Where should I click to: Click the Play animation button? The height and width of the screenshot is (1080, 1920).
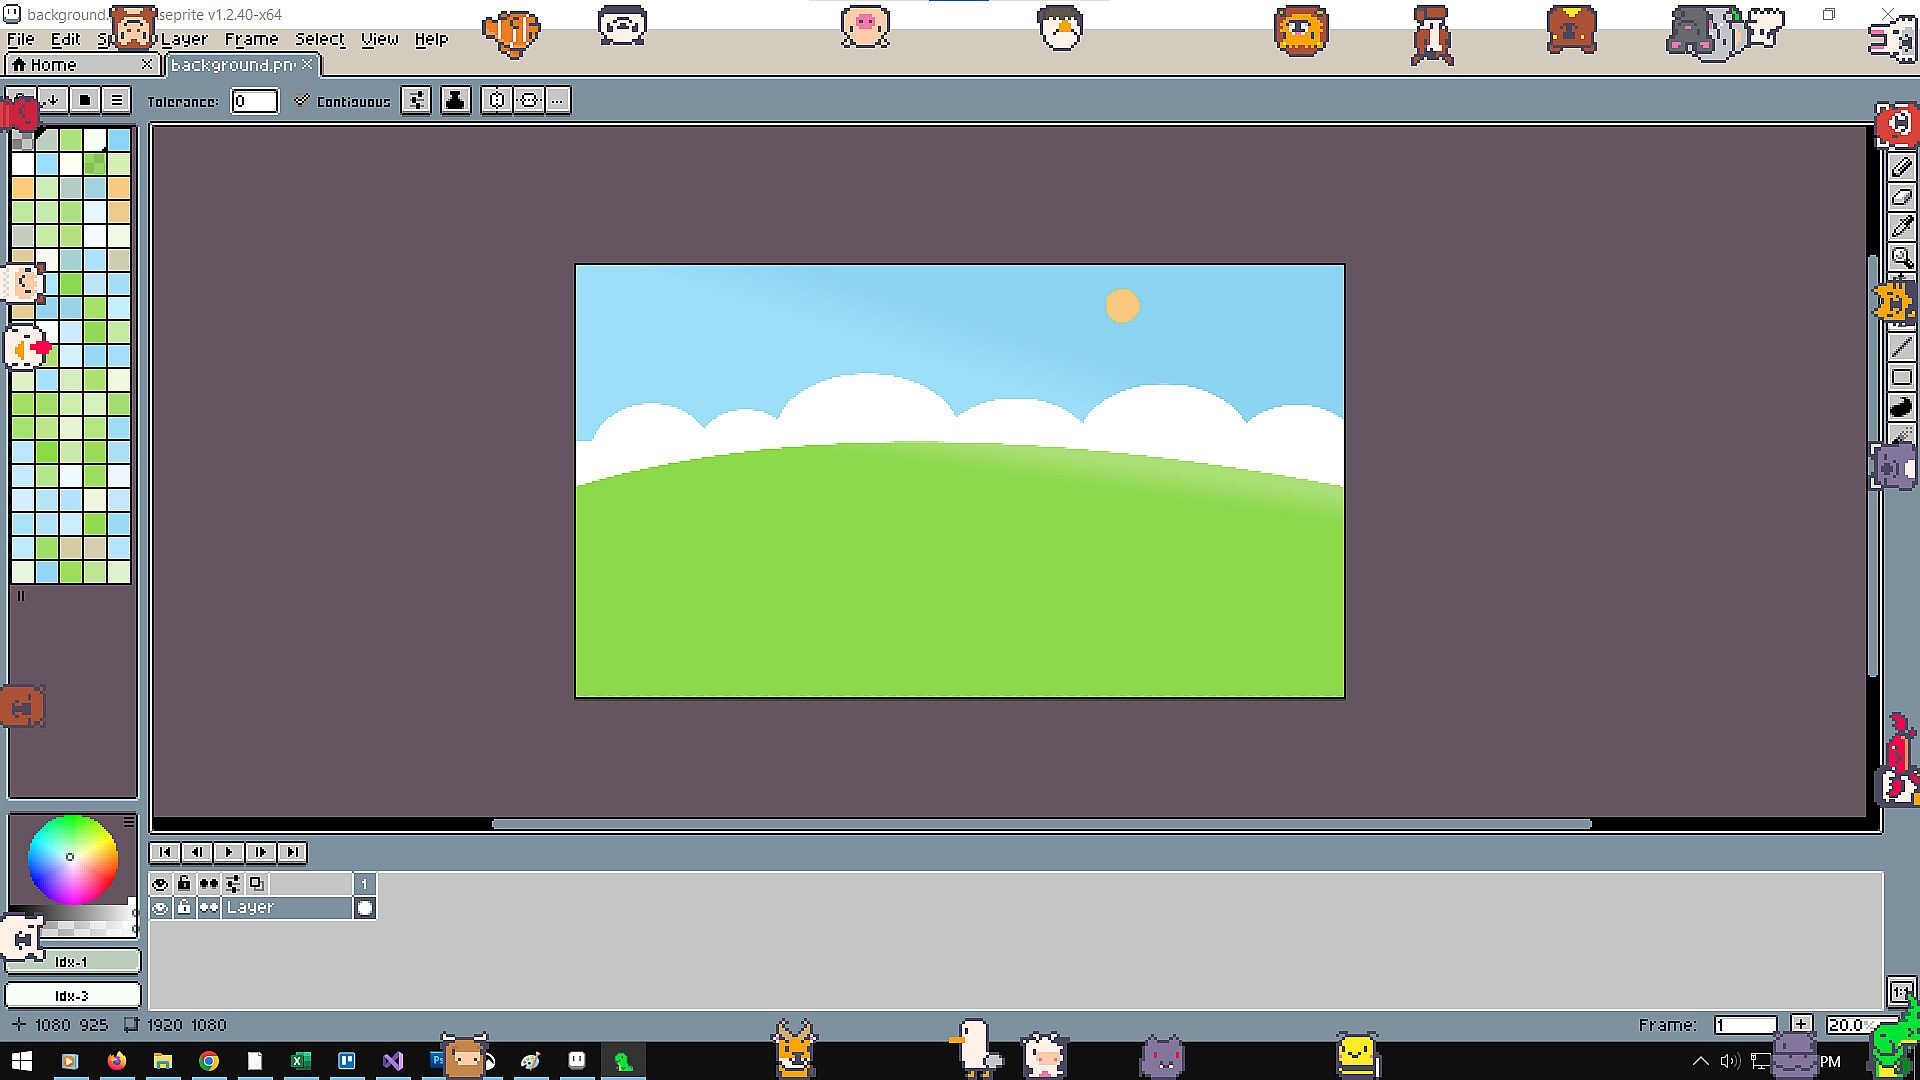[x=228, y=852]
